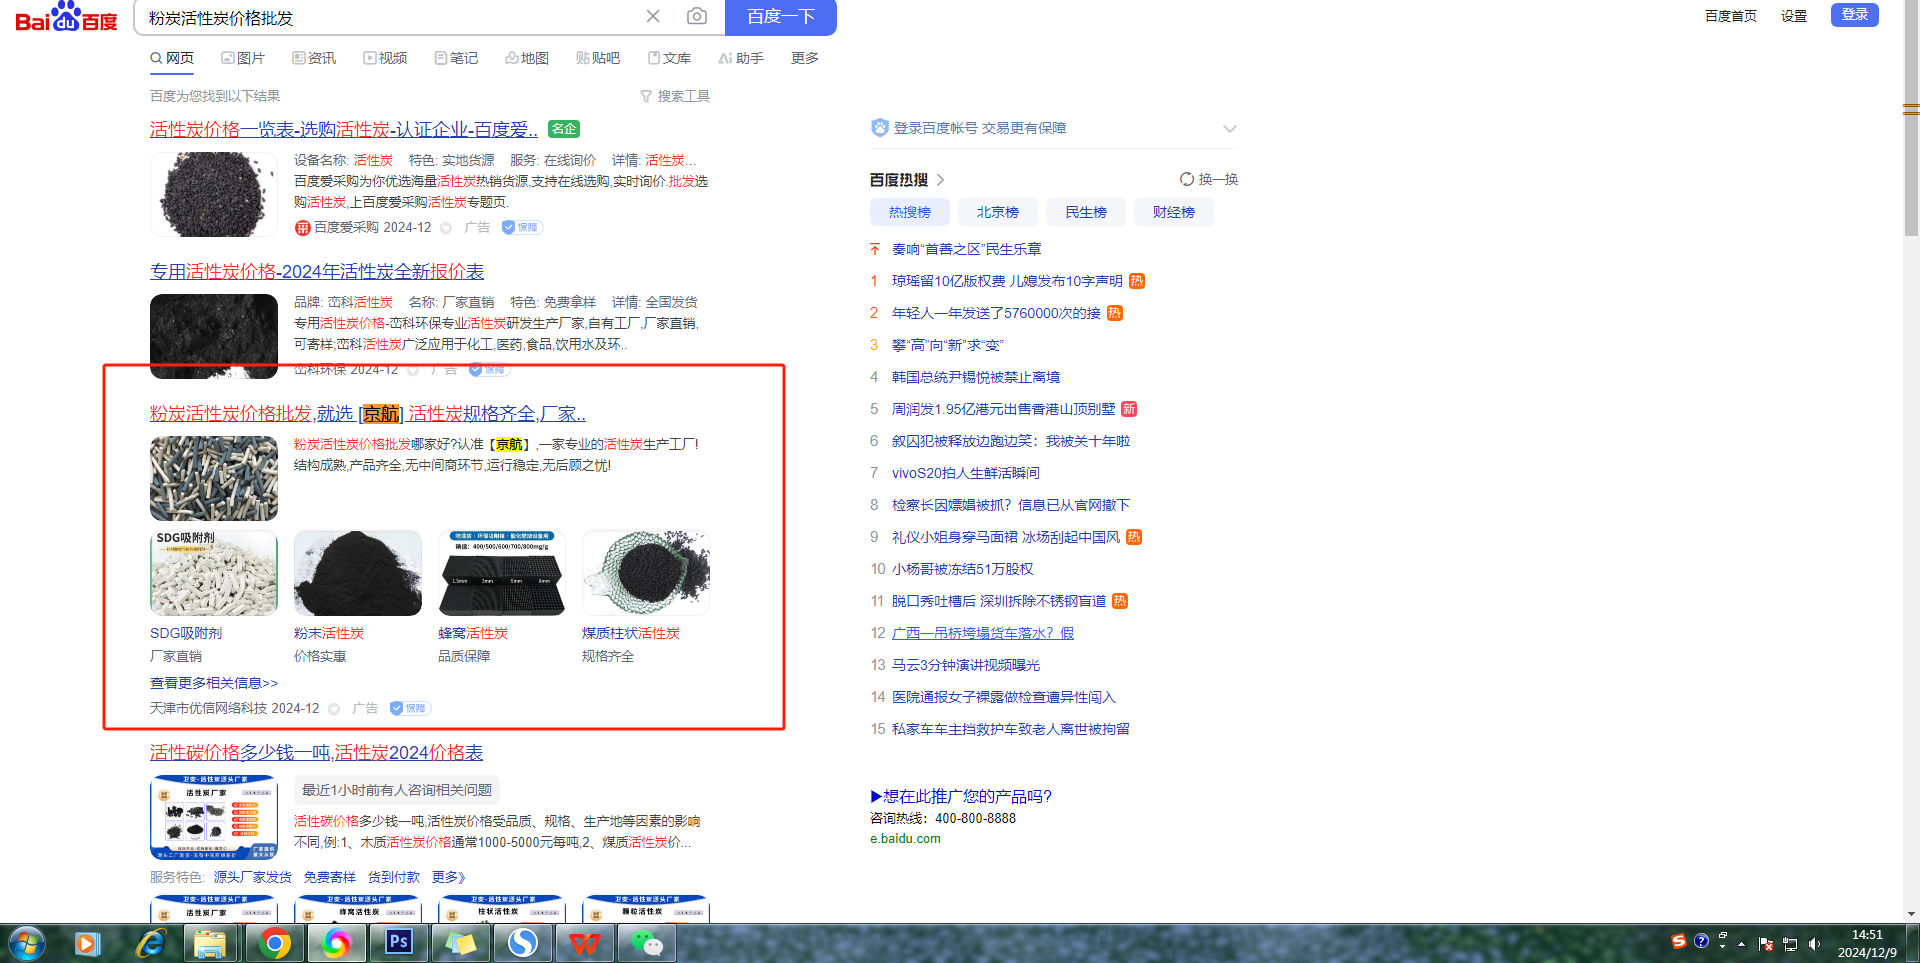Open result 专用活性炭价格-2024年活性炭全新报价表

click(x=317, y=271)
